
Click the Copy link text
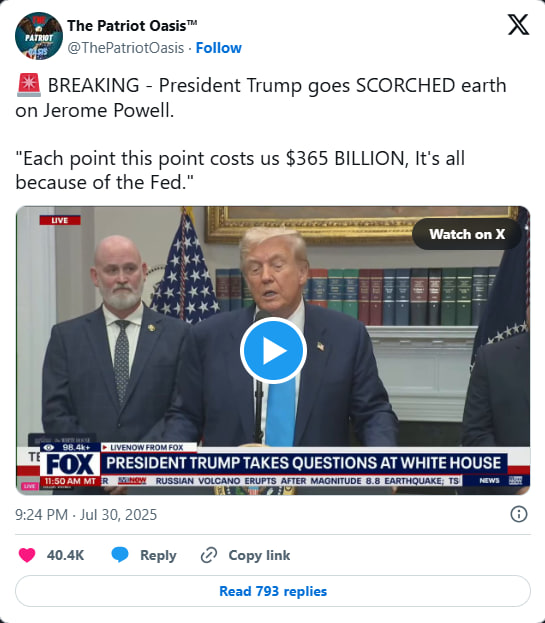click(x=259, y=555)
